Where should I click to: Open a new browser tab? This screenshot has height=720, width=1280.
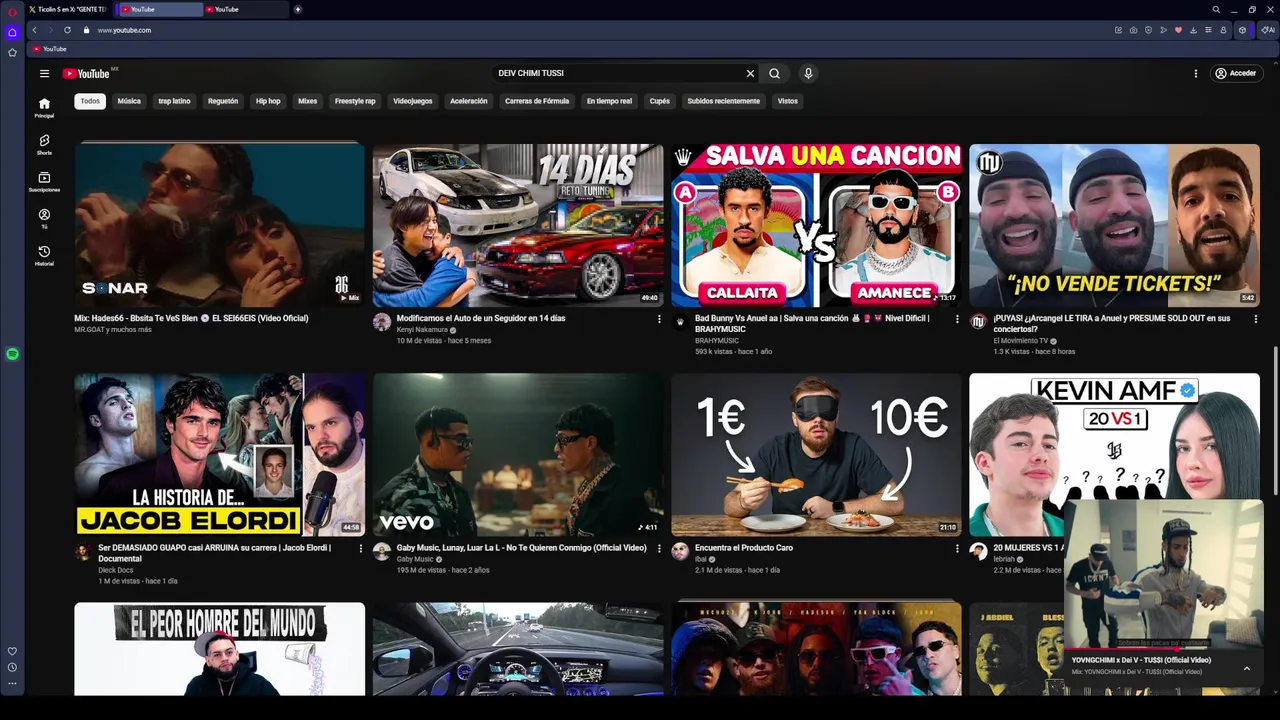pyautogui.click(x=297, y=9)
